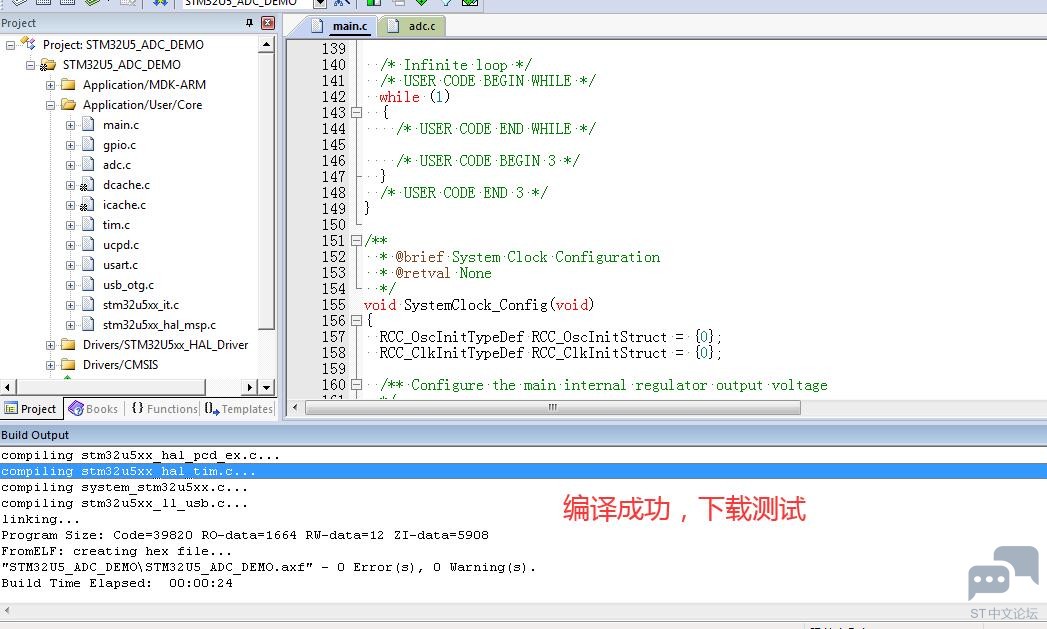Click the Application/User/Core folder icon
1047x629 pixels.
point(68,104)
